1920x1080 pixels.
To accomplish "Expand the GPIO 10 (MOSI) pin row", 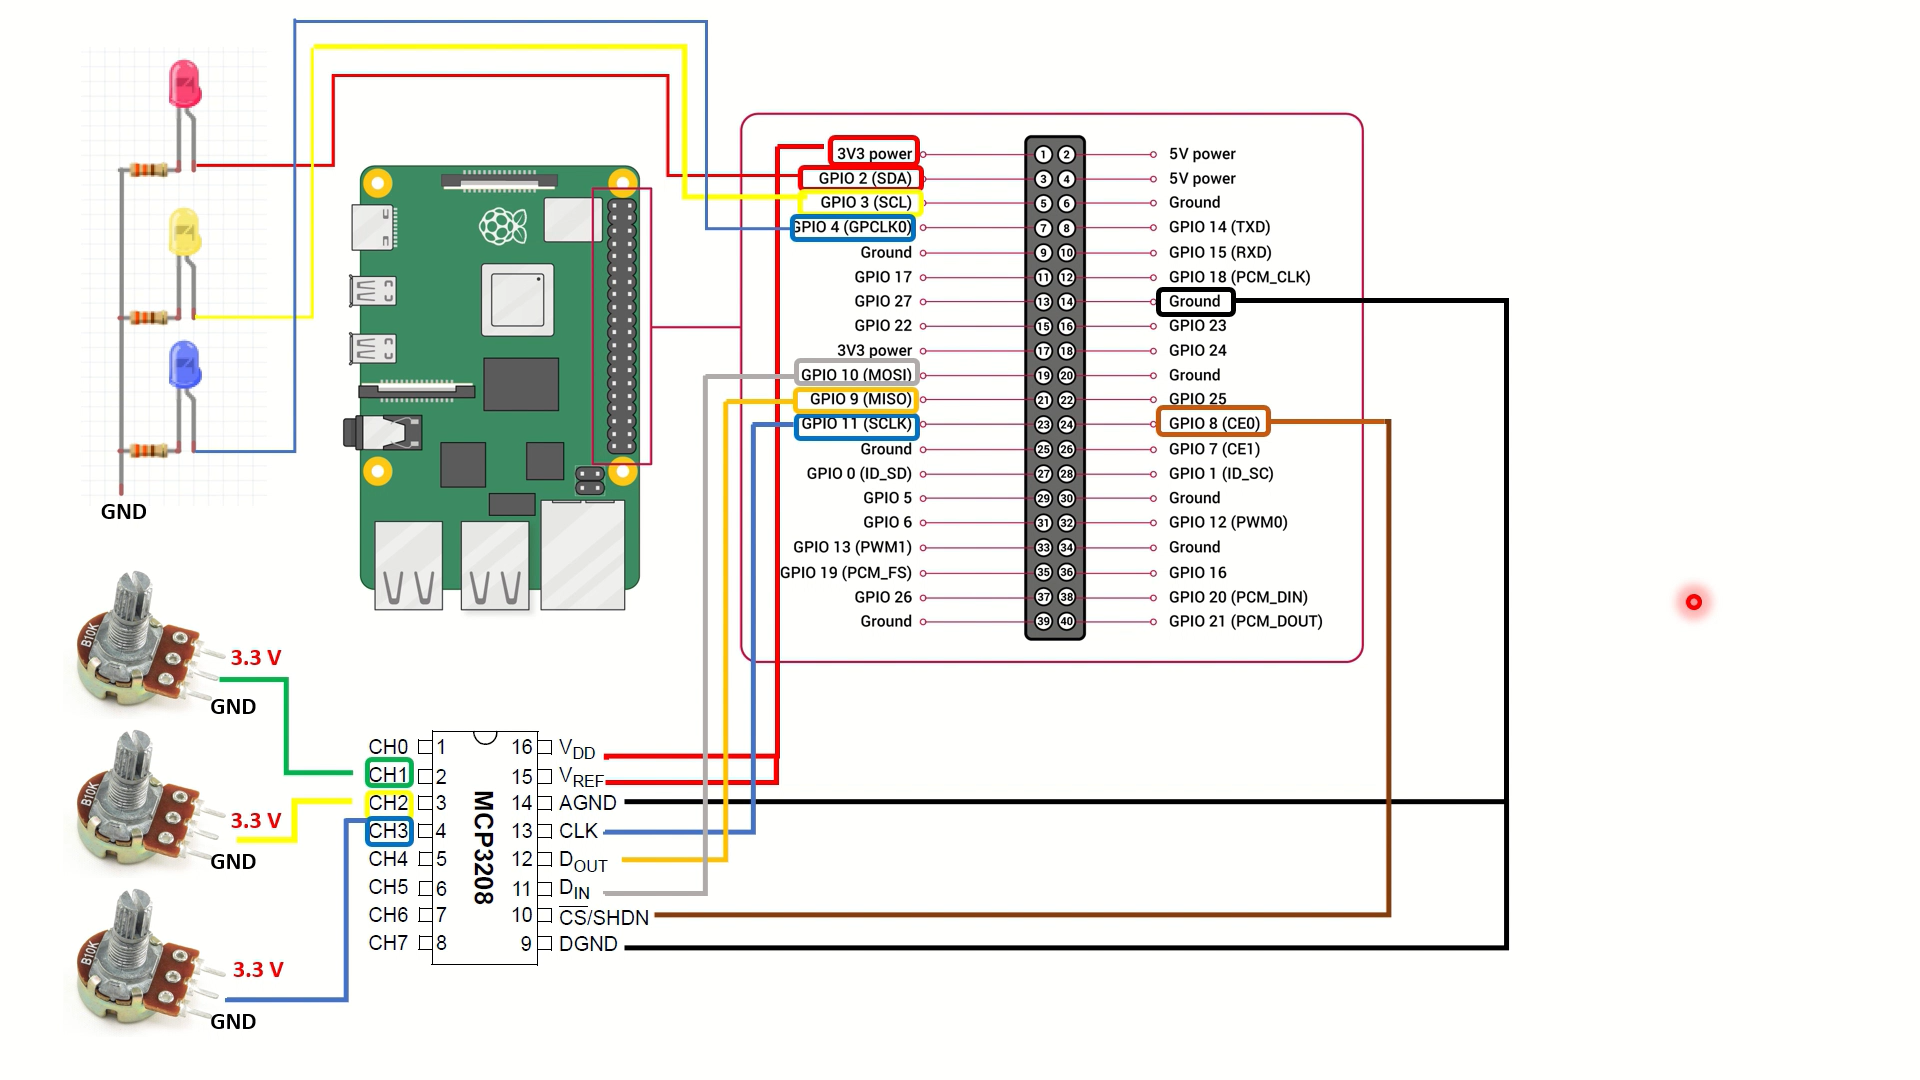I will click(x=856, y=375).
